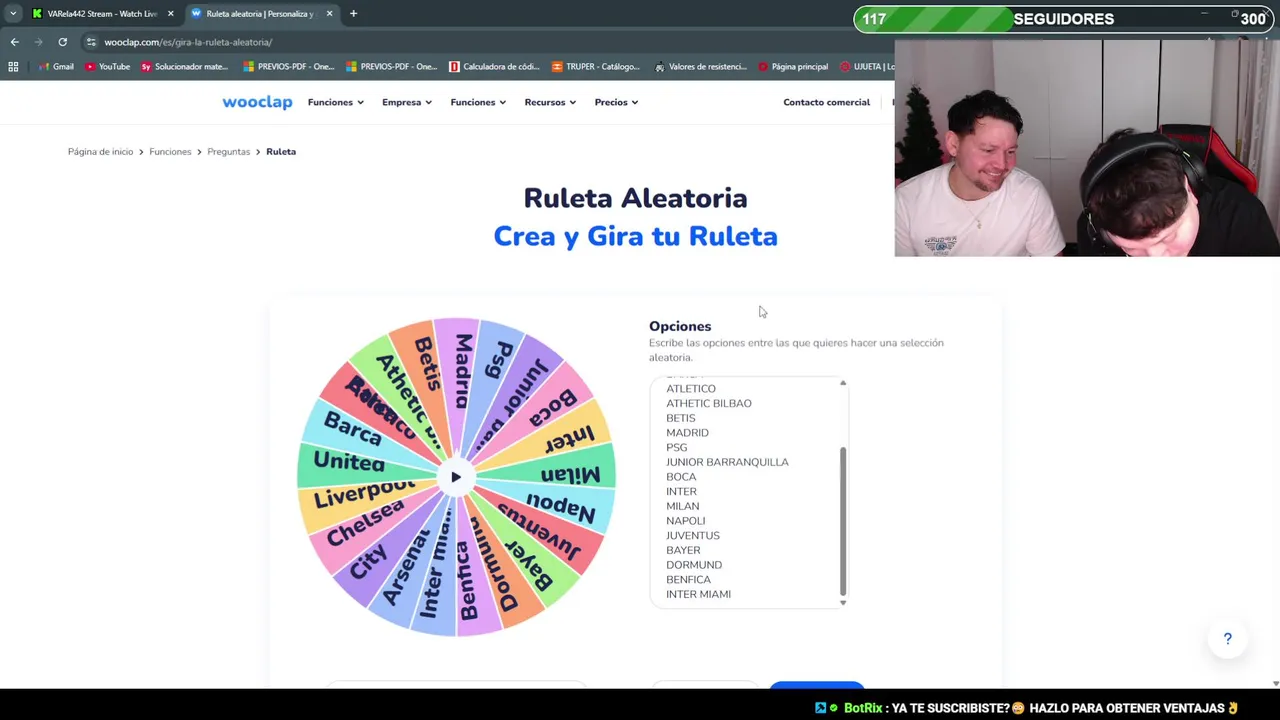Click the DORMUND option line
1280x720 pixels.
pos(694,565)
